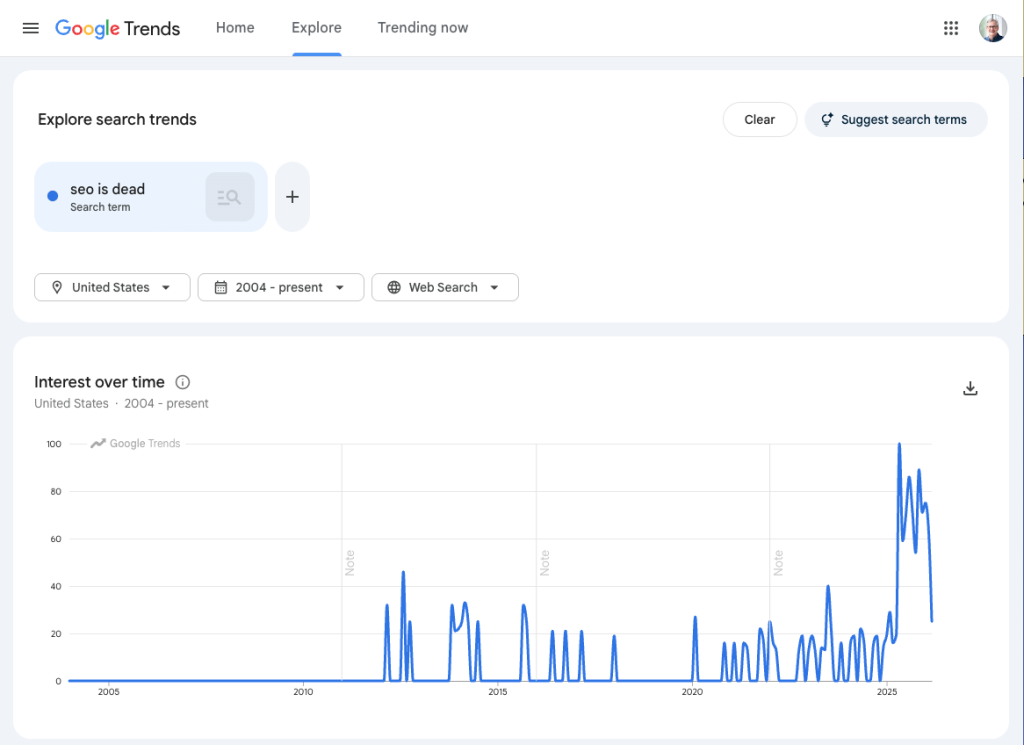Image resolution: width=1024 pixels, height=745 pixels.
Task: Switch to the Trending now tab
Action: tap(422, 28)
